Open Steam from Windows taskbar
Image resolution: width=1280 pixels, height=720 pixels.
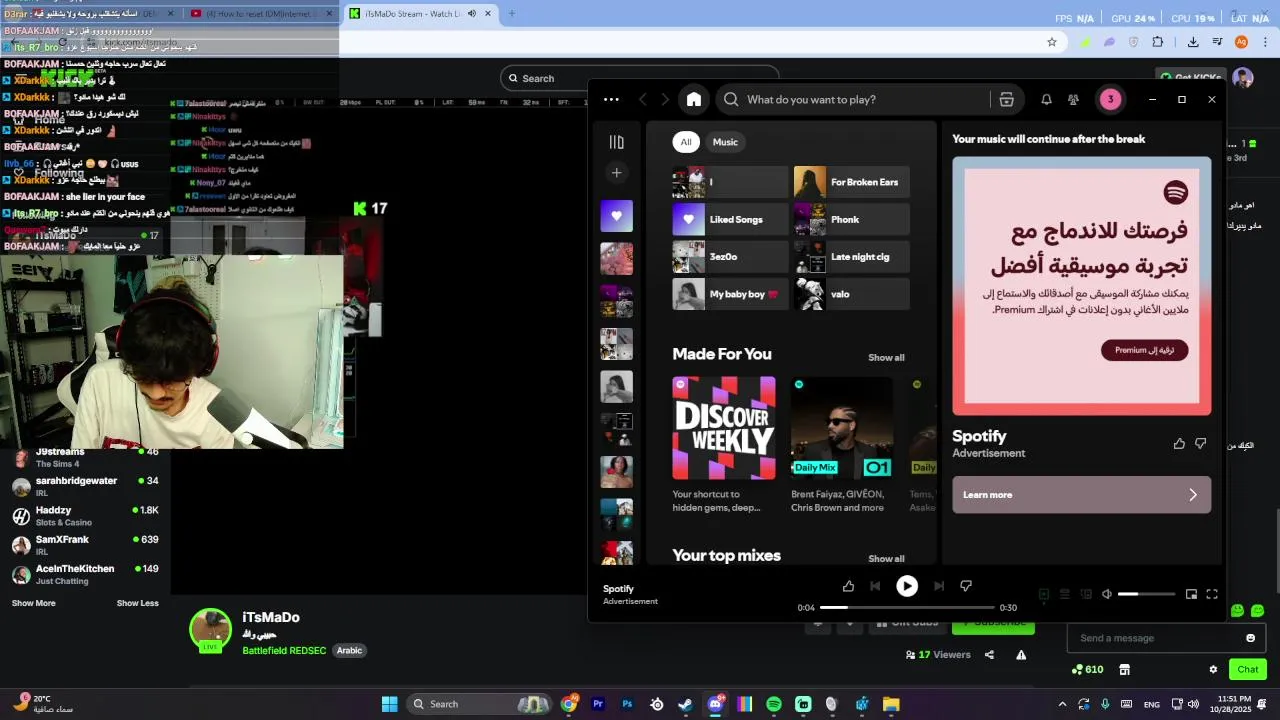coord(685,704)
